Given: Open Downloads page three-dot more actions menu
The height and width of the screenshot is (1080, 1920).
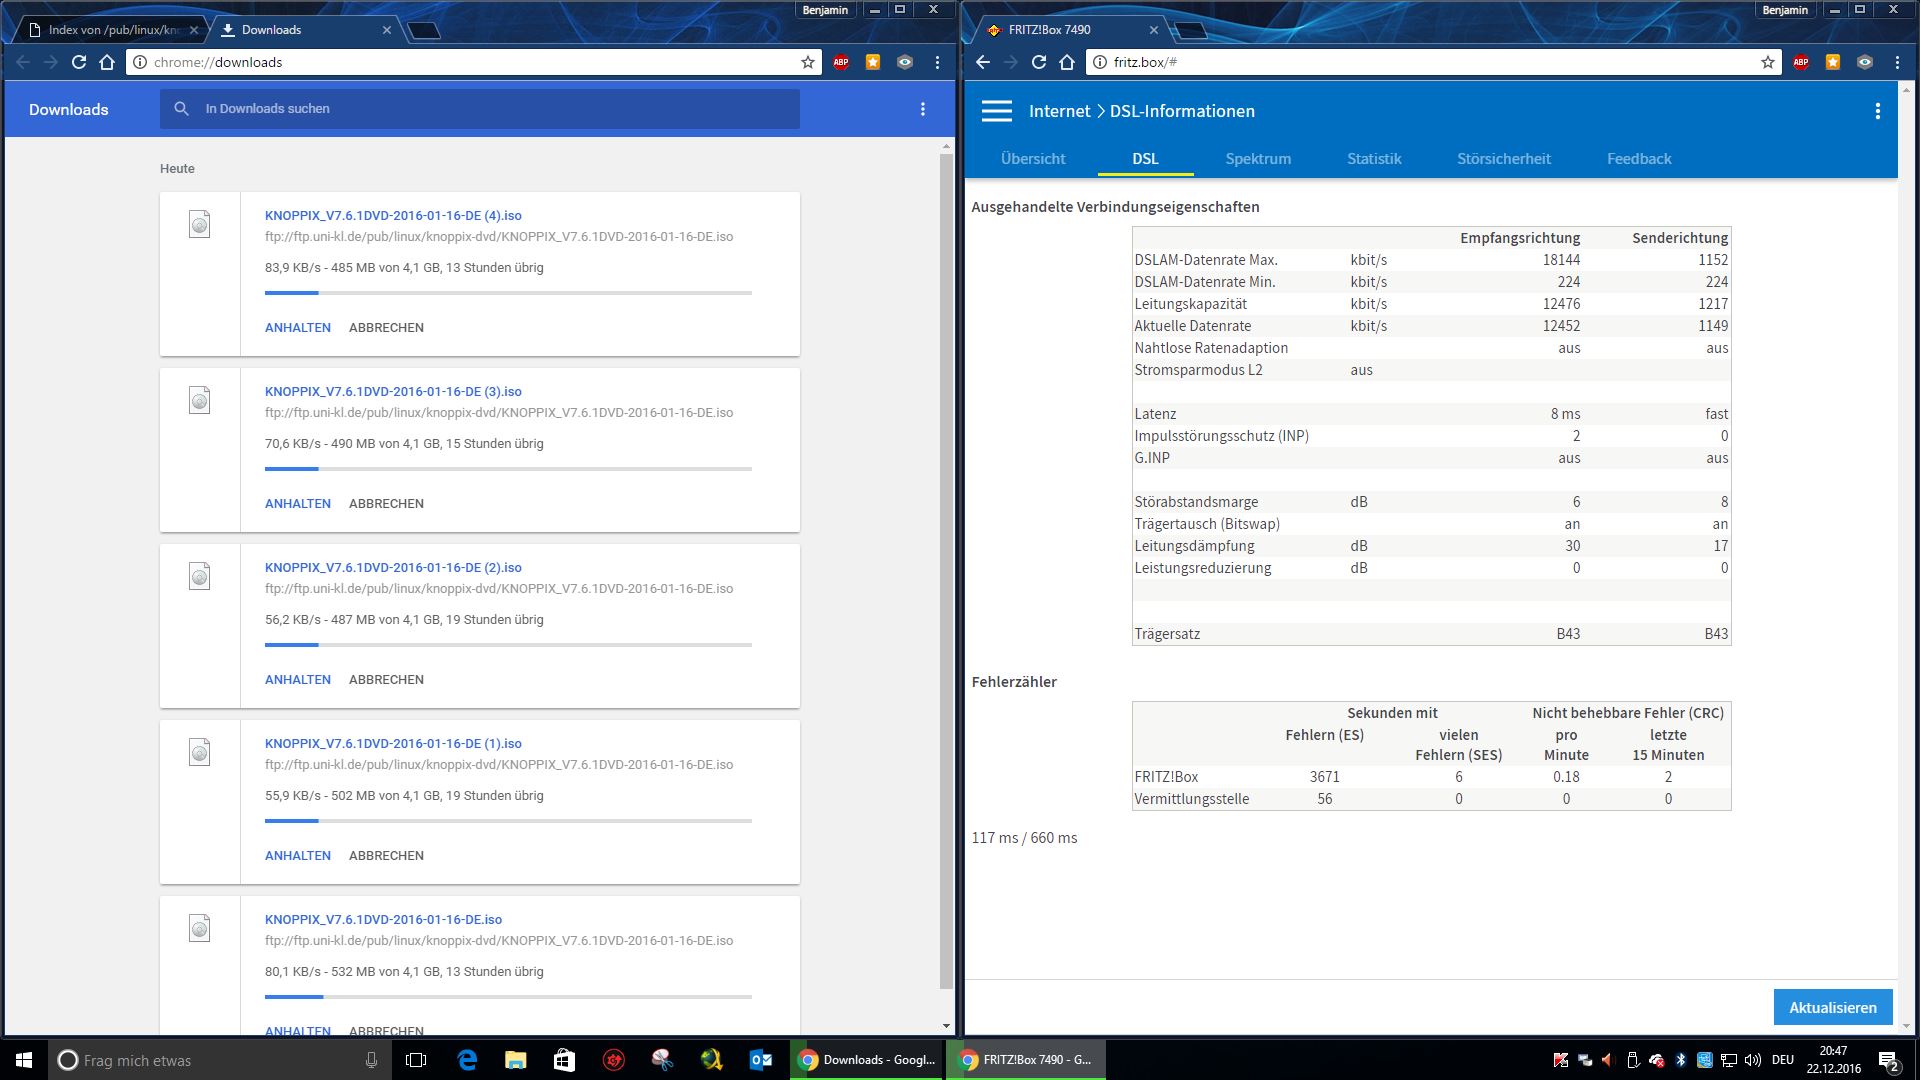Looking at the screenshot, I should 922,109.
